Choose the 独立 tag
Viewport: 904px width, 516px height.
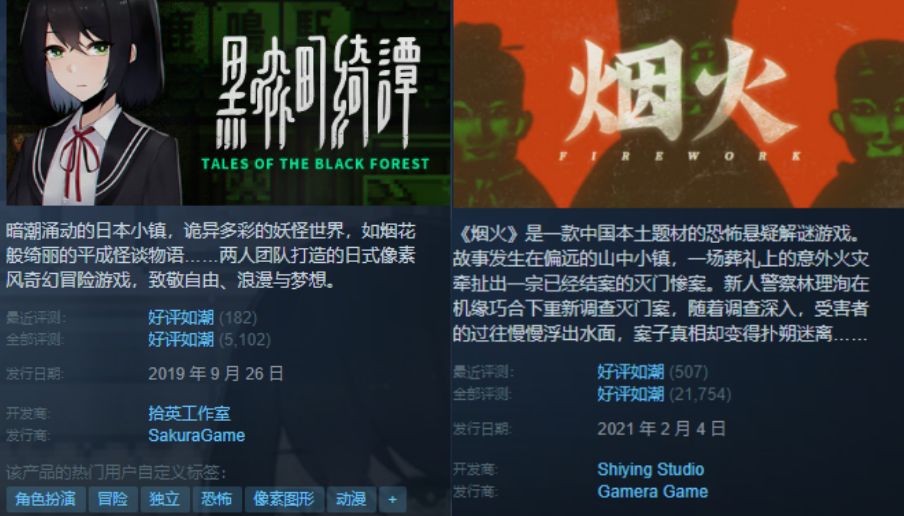(x=165, y=499)
